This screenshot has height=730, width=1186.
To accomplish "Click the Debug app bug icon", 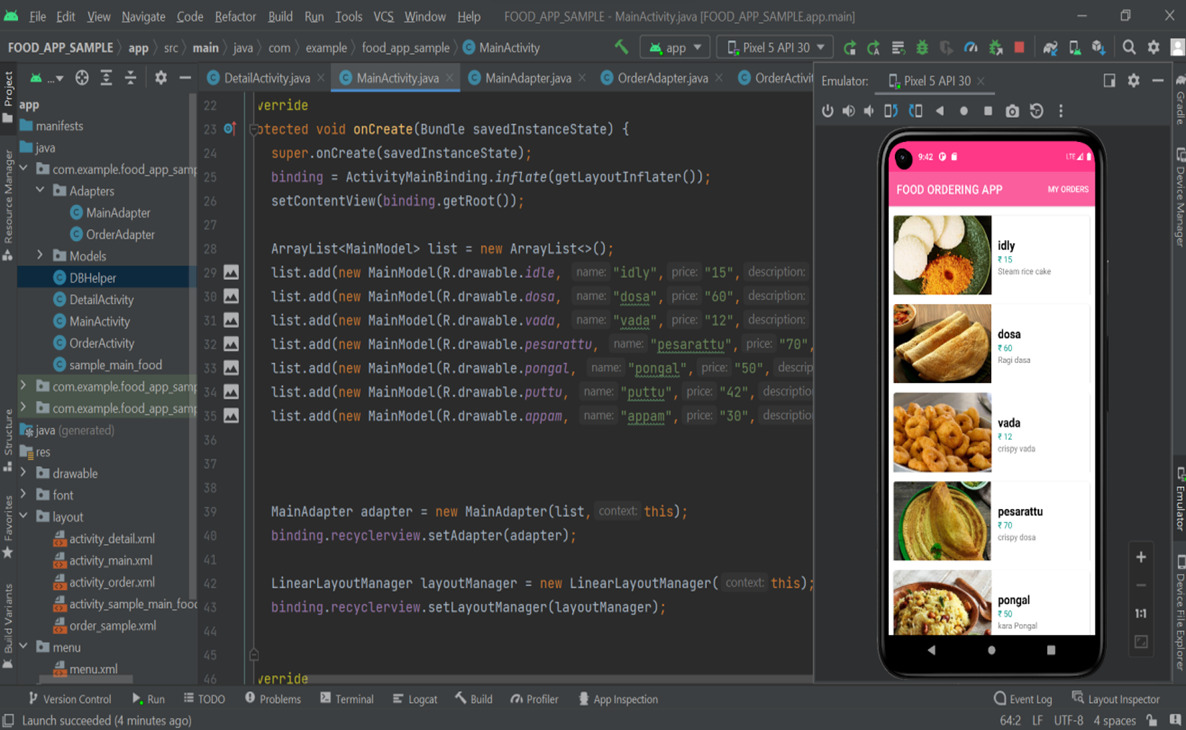I will click(x=922, y=46).
